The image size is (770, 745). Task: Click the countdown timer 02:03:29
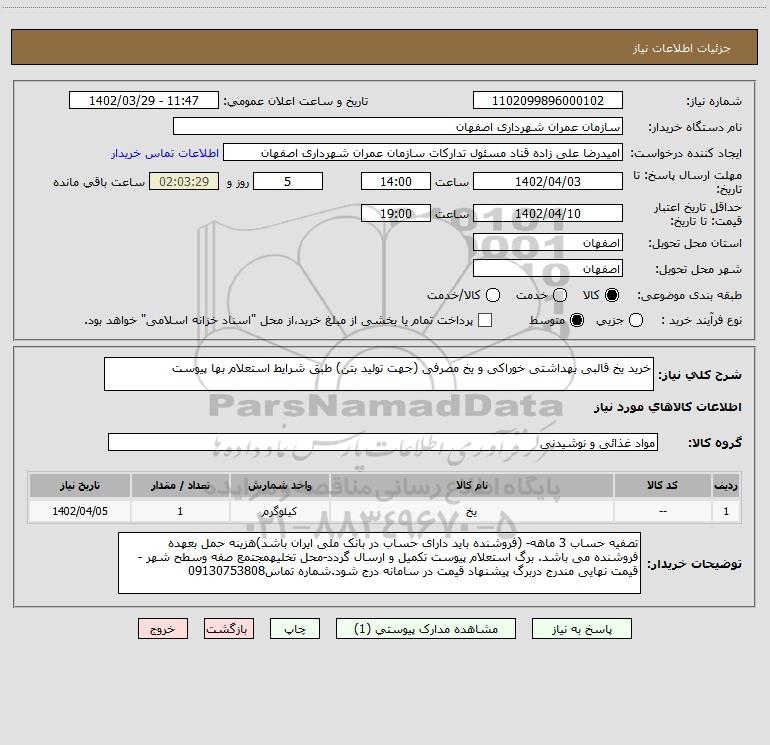(184, 182)
